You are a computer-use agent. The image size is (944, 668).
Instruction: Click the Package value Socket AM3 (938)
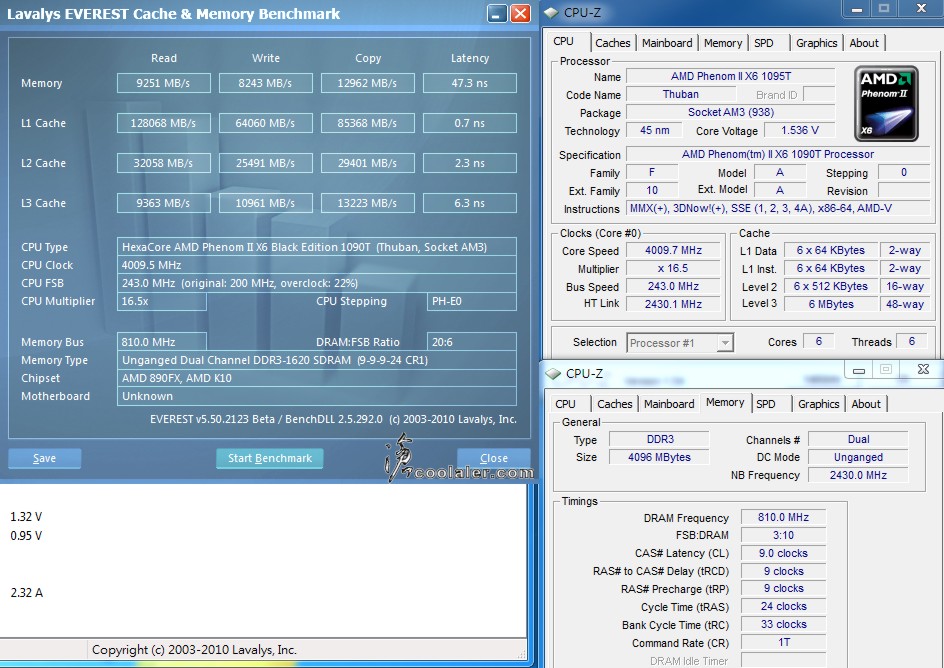point(731,113)
